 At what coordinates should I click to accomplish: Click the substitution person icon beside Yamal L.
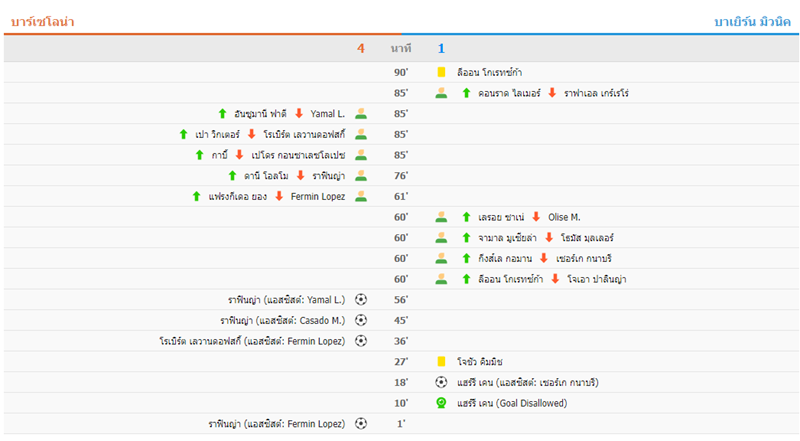pos(361,113)
